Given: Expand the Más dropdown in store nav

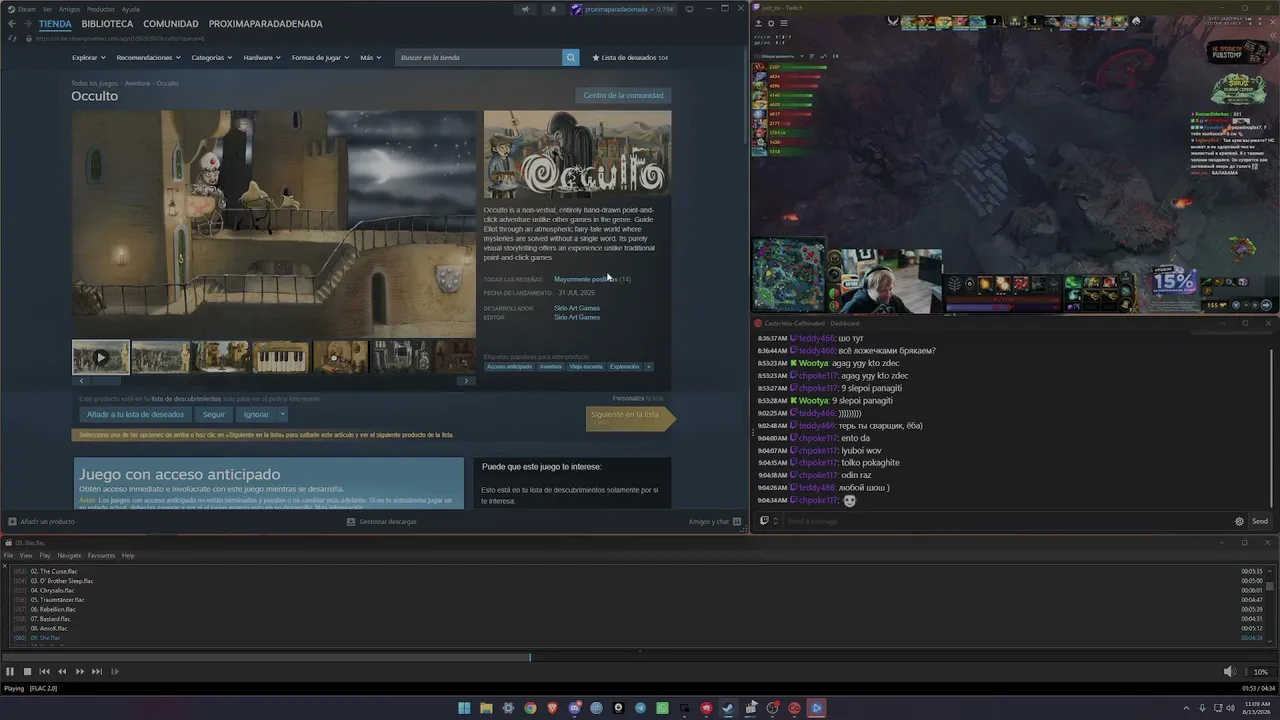Looking at the screenshot, I should click(x=370, y=58).
